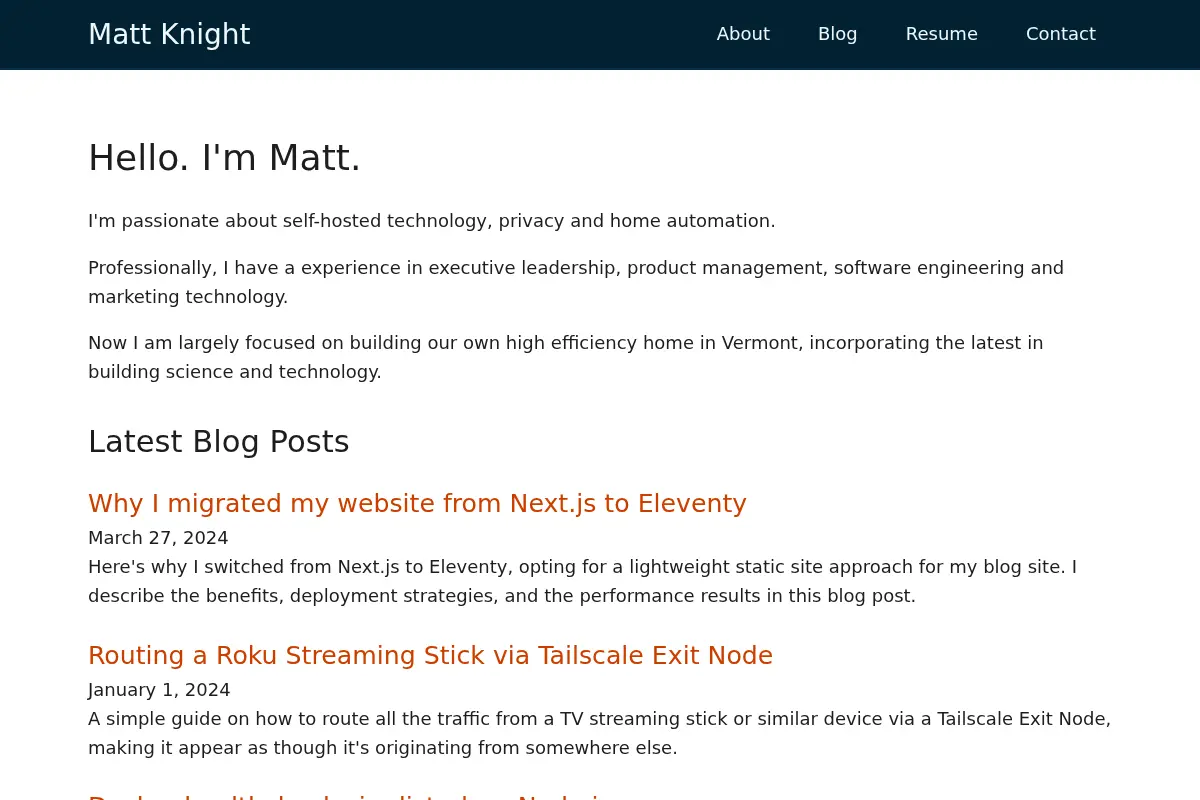Open the Matt Knight site title link

coord(169,34)
